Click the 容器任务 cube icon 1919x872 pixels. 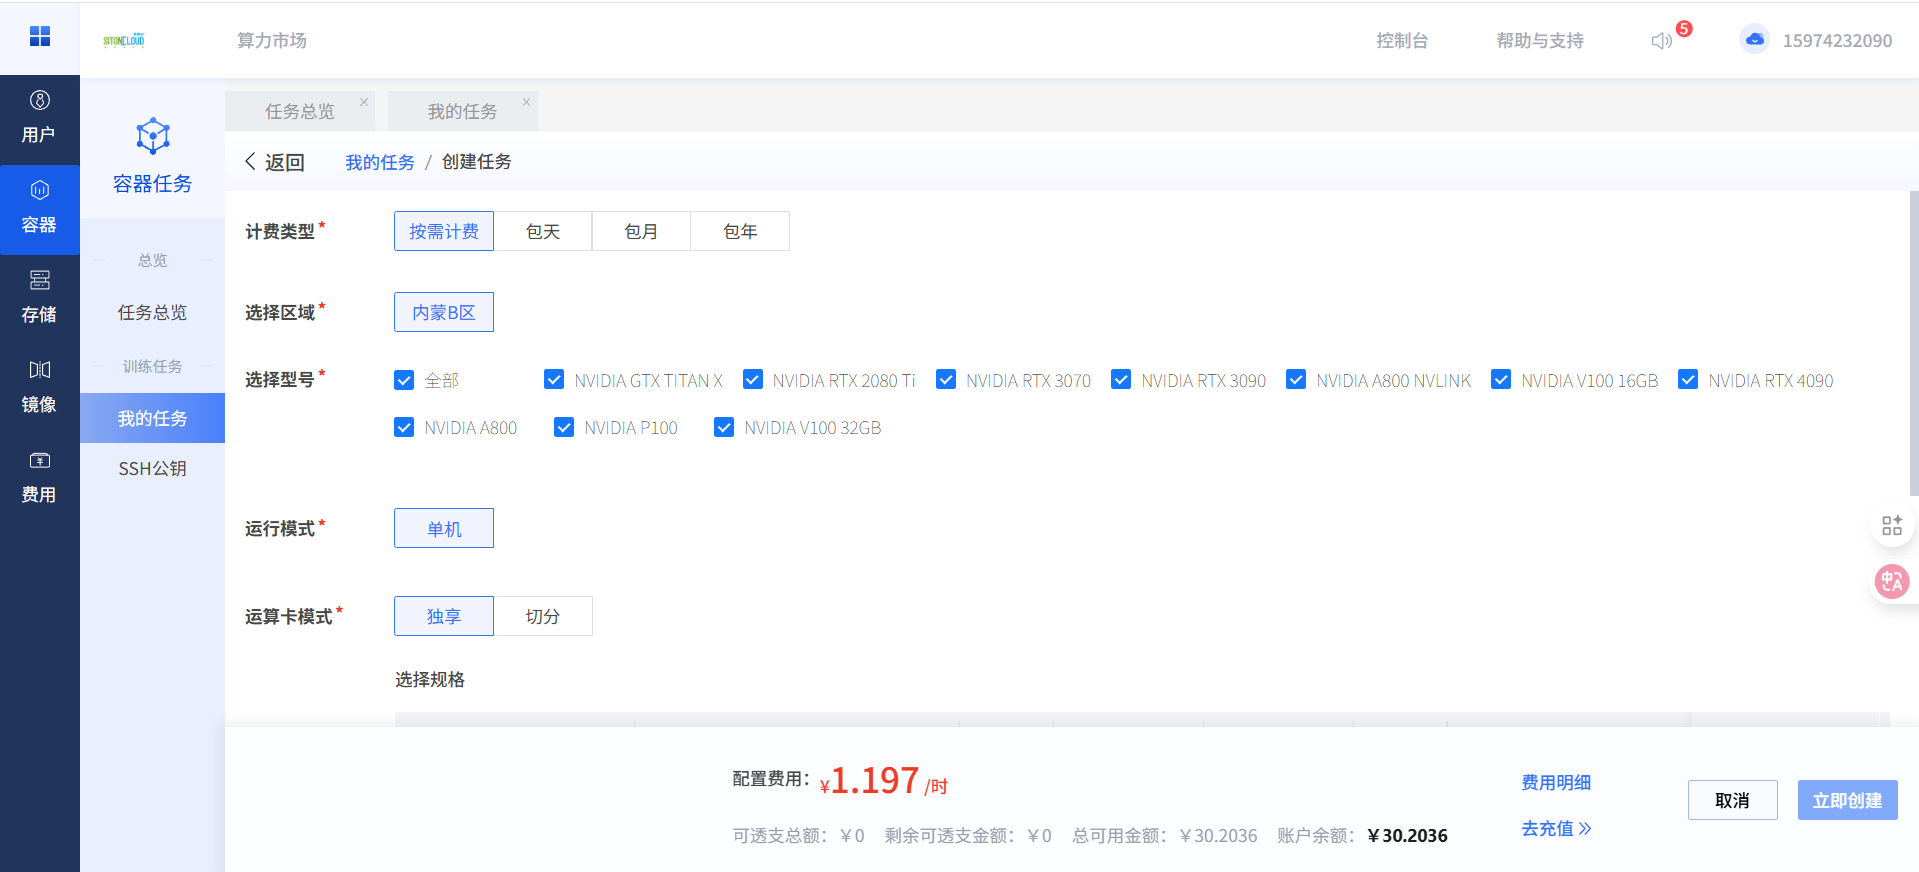[153, 136]
